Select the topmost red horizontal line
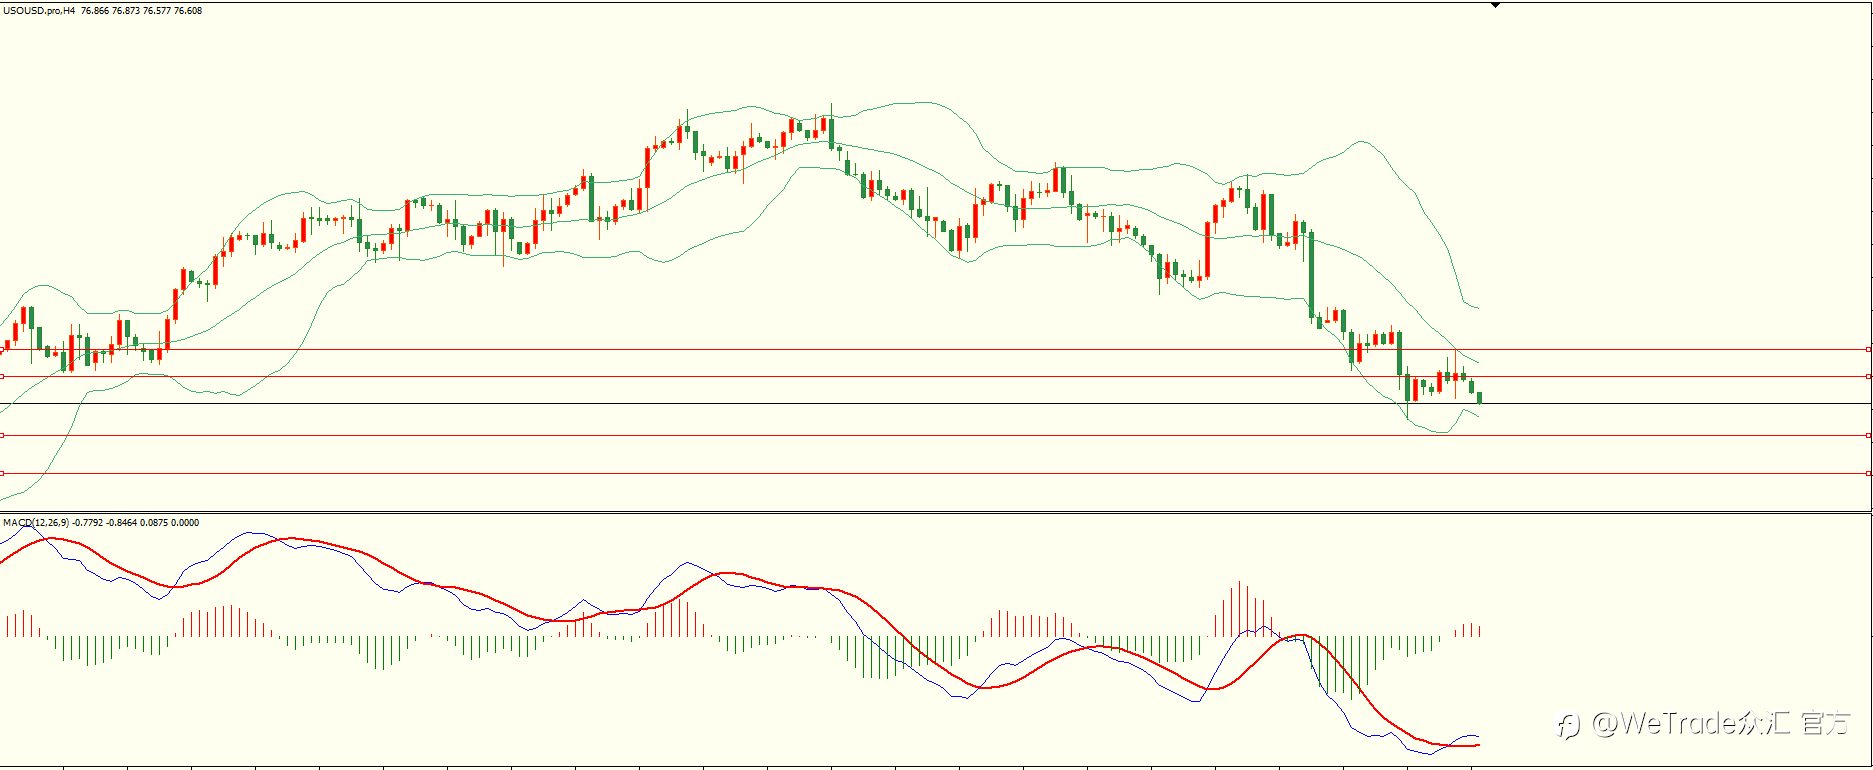 [x=936, y=350]
